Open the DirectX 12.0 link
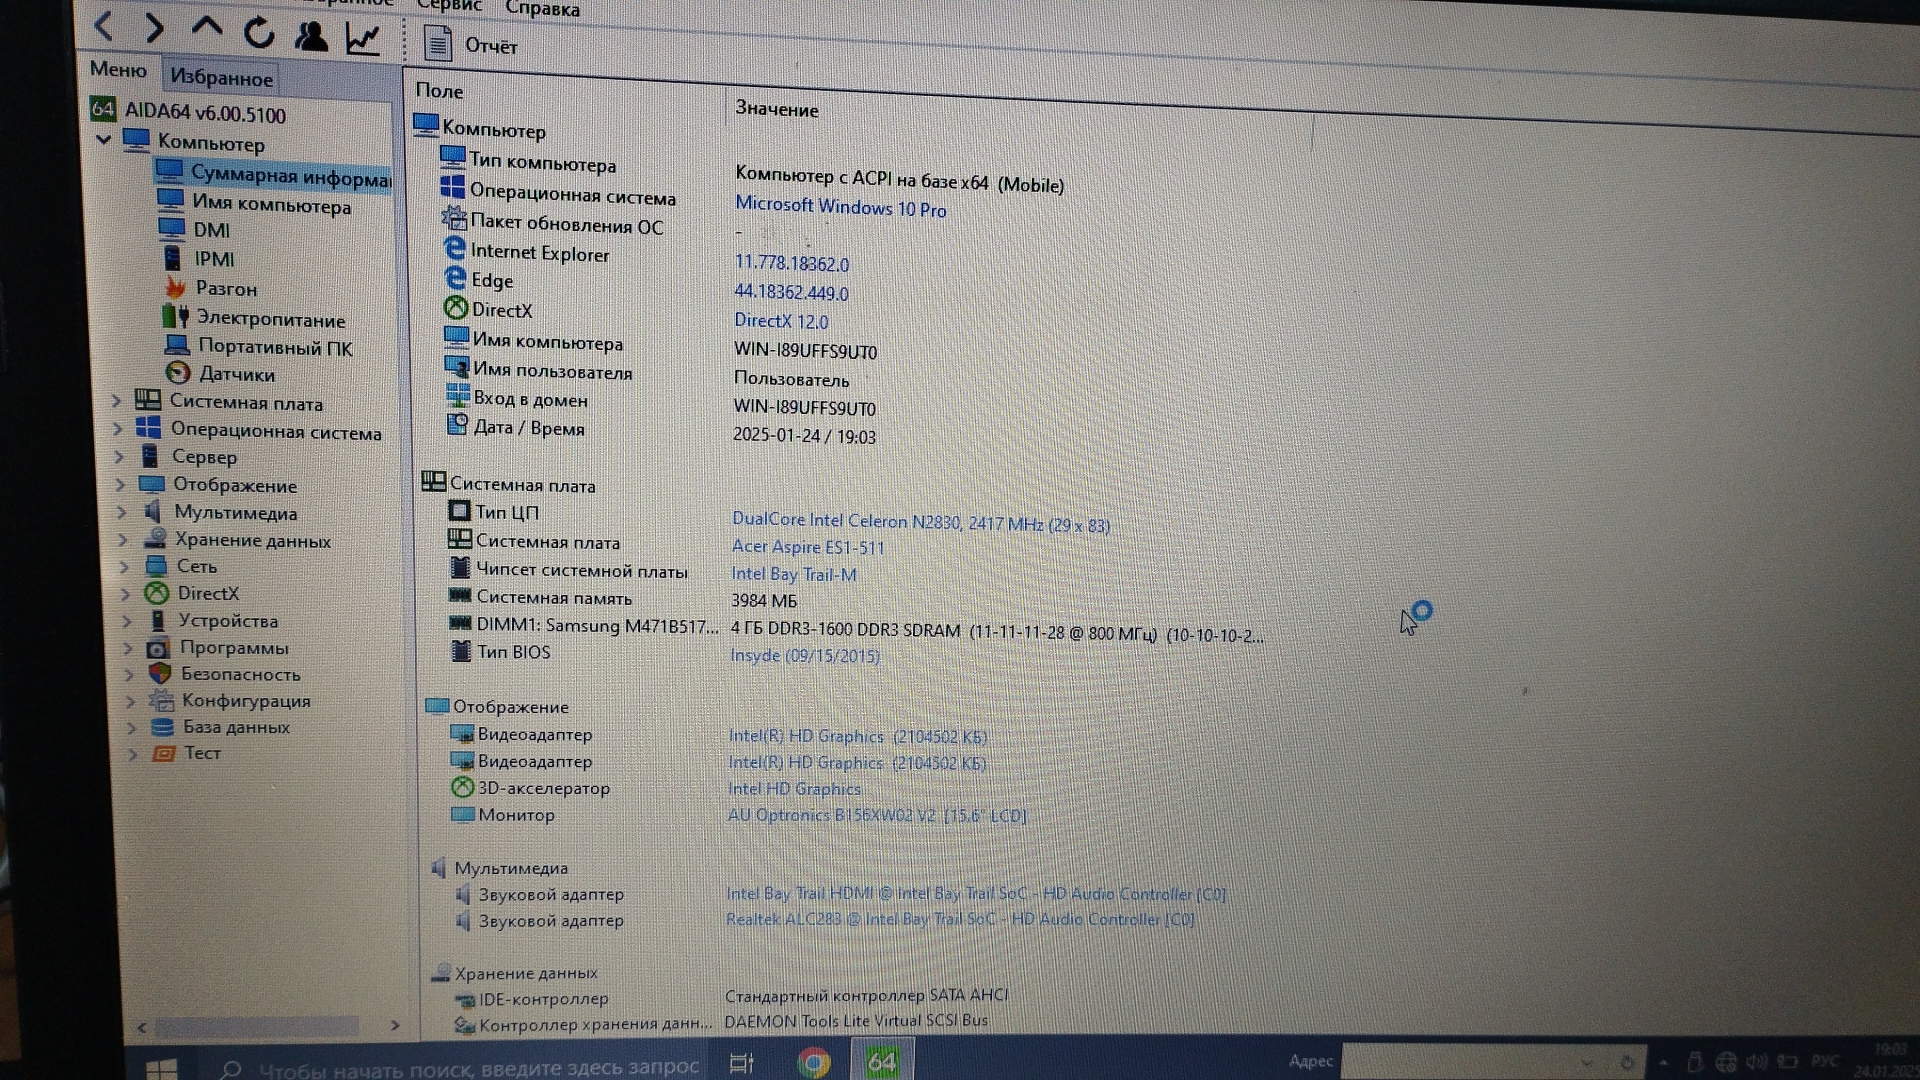The width and height of the screenshot is (1920, 1080). tap(781, 321)
